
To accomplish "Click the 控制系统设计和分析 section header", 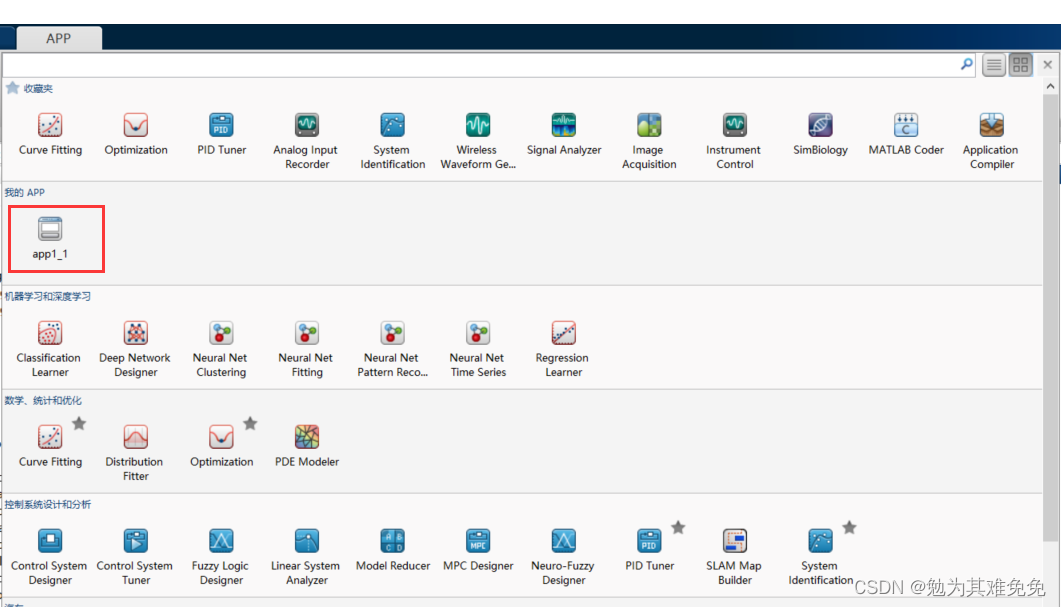I will click(x=47, y=504).
